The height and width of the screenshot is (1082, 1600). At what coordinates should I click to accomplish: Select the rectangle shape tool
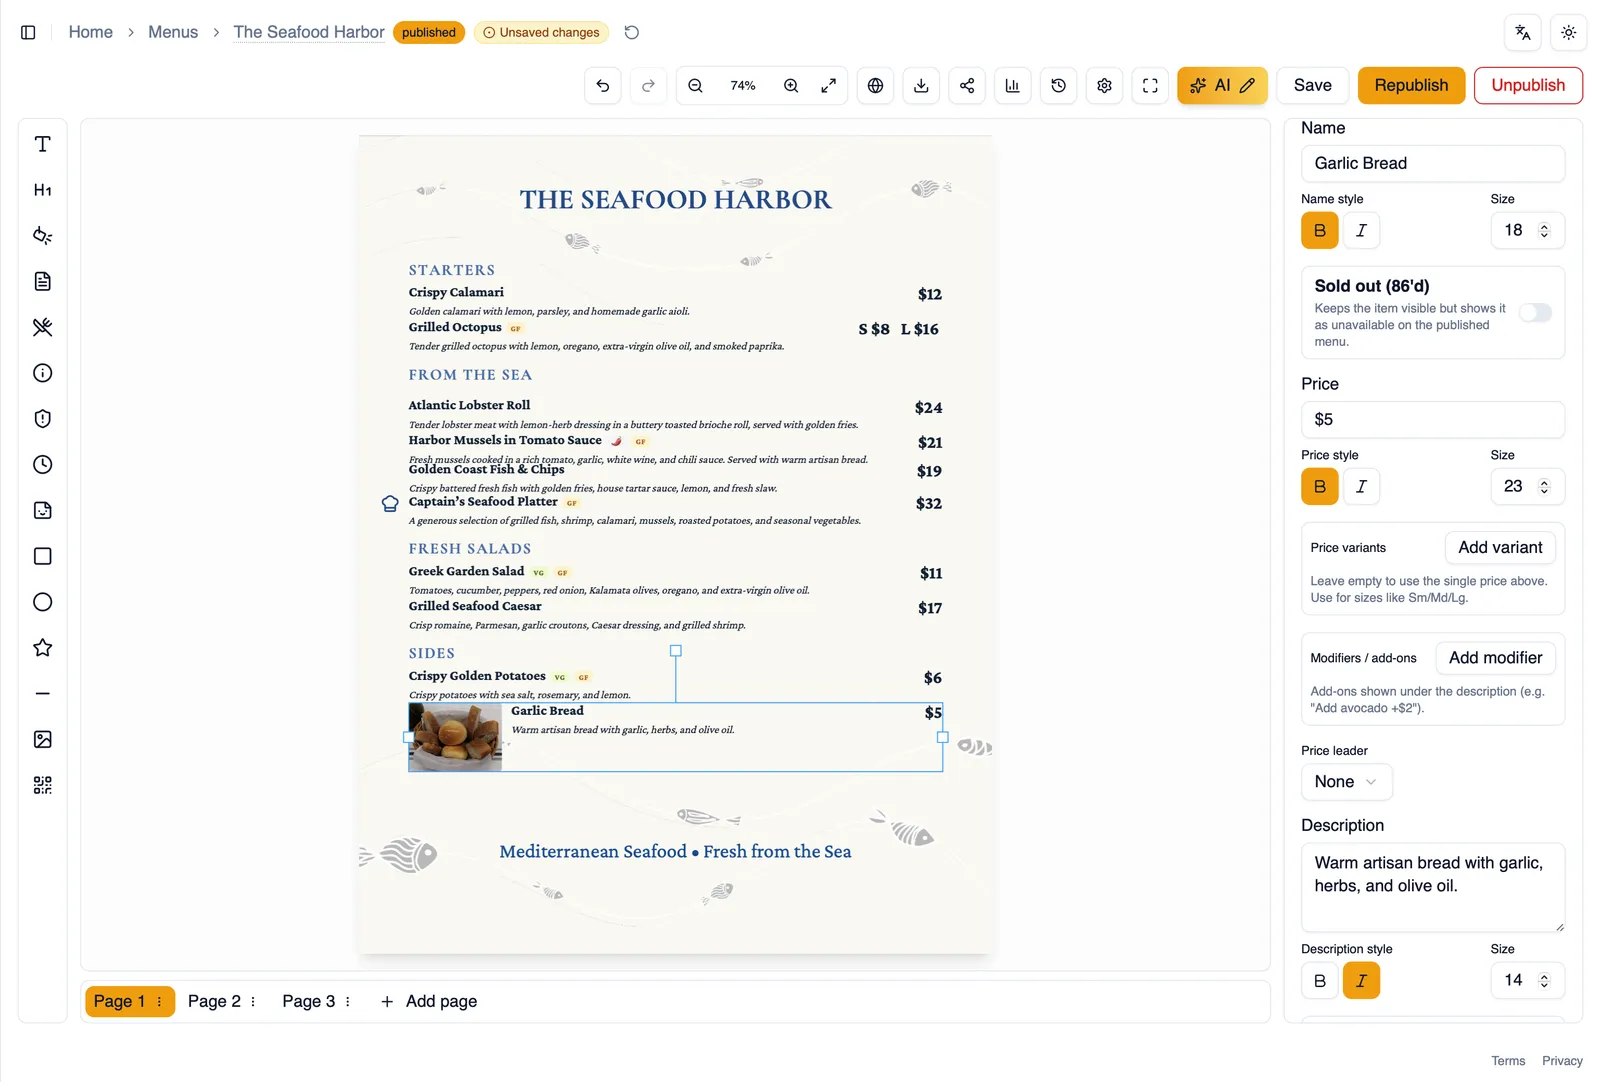[42, 556]
